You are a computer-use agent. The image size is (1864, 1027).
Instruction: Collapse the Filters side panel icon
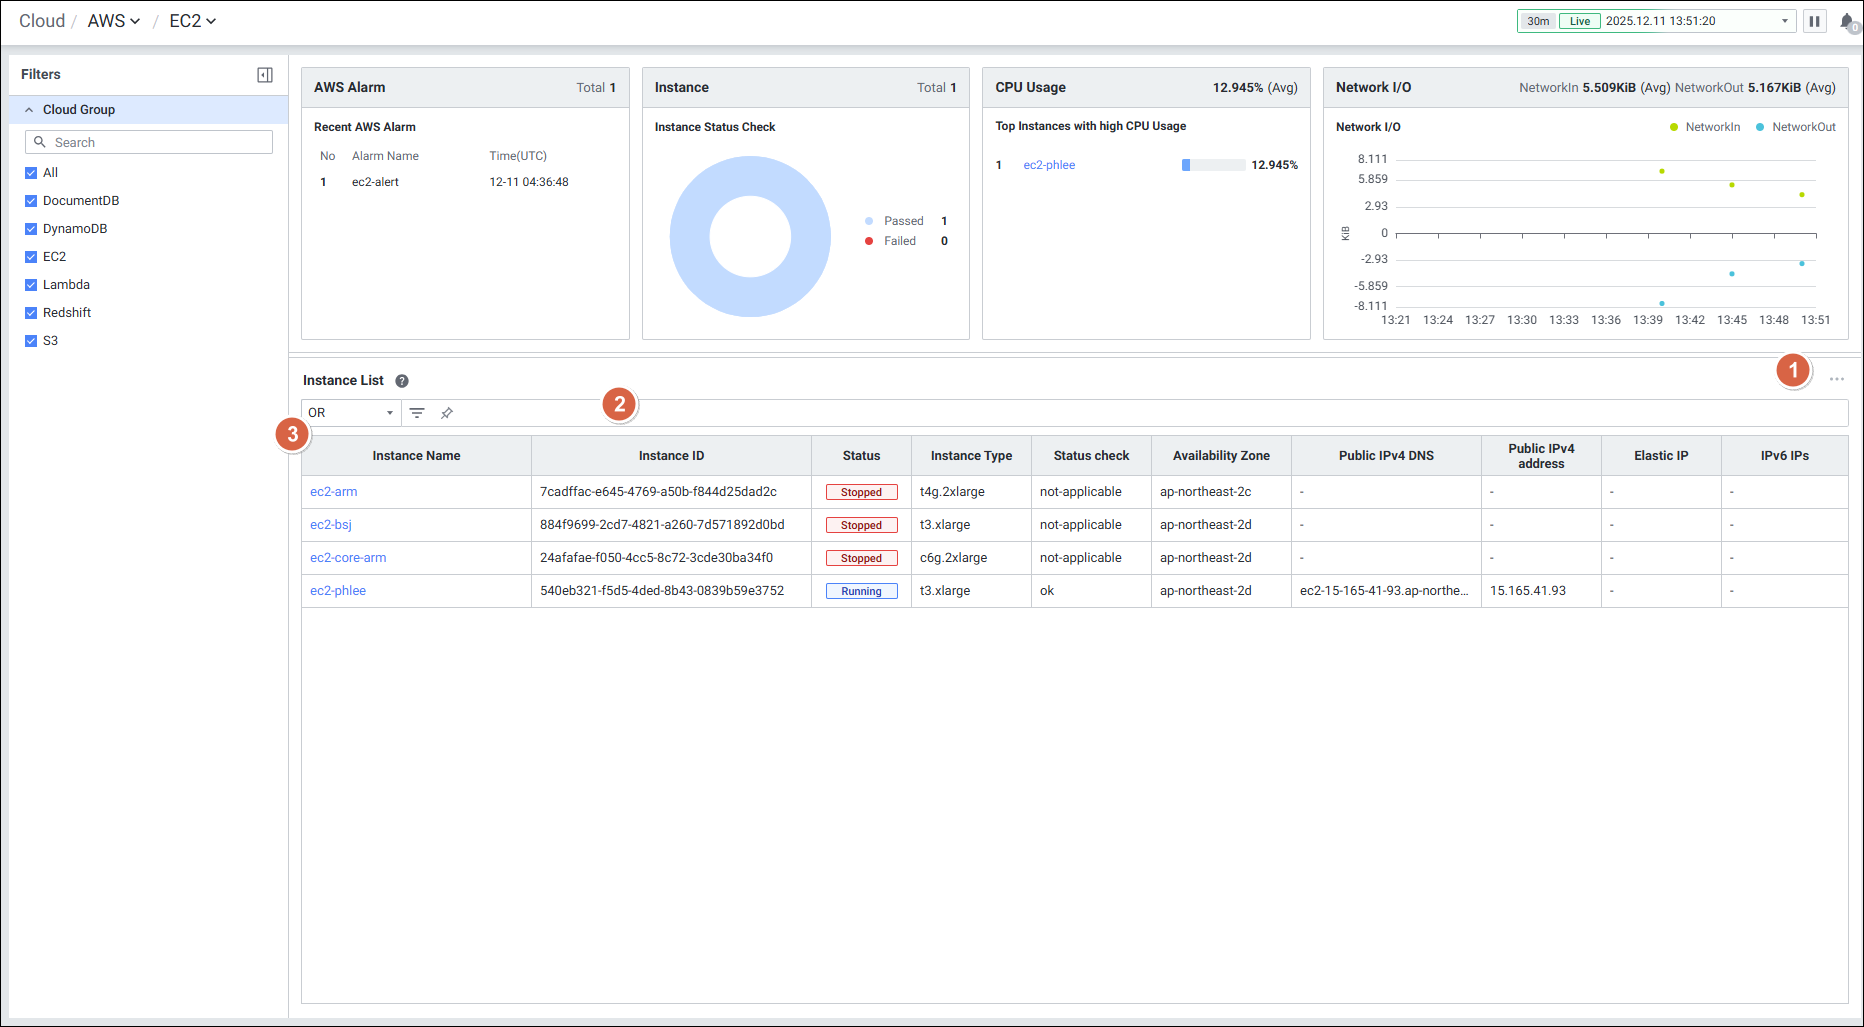[x=265, y=75]
